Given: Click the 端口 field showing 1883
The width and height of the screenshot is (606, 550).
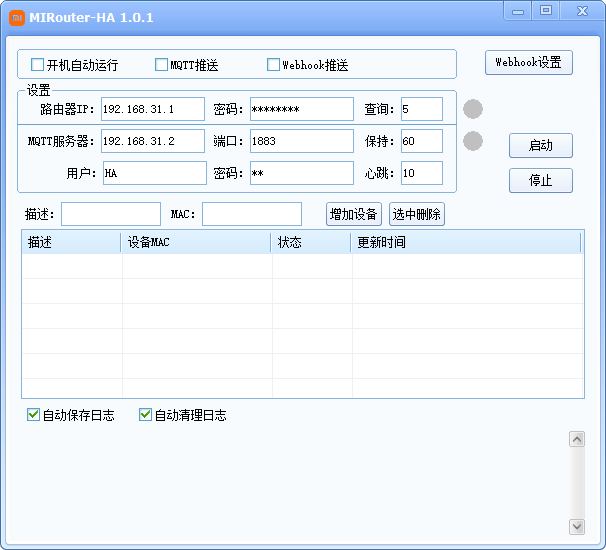Looking at the screenshot, I should tap(301, 141).
